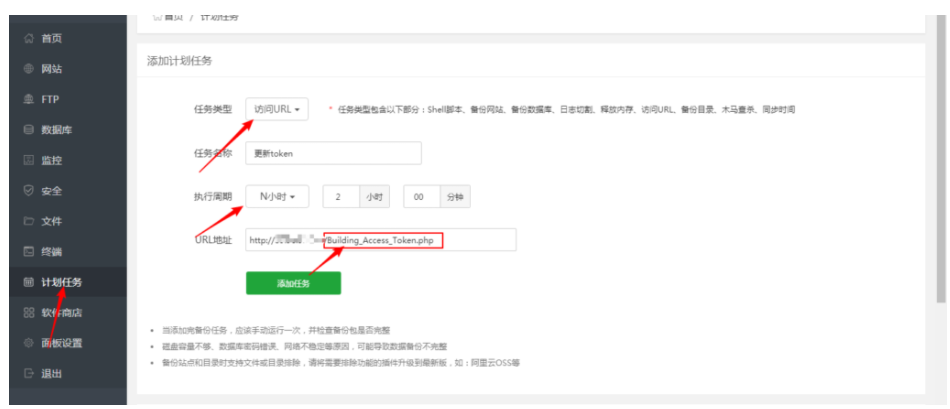Select the 数据库 database icon
This screenshot has width=950, height=409.
coord(28,130)
